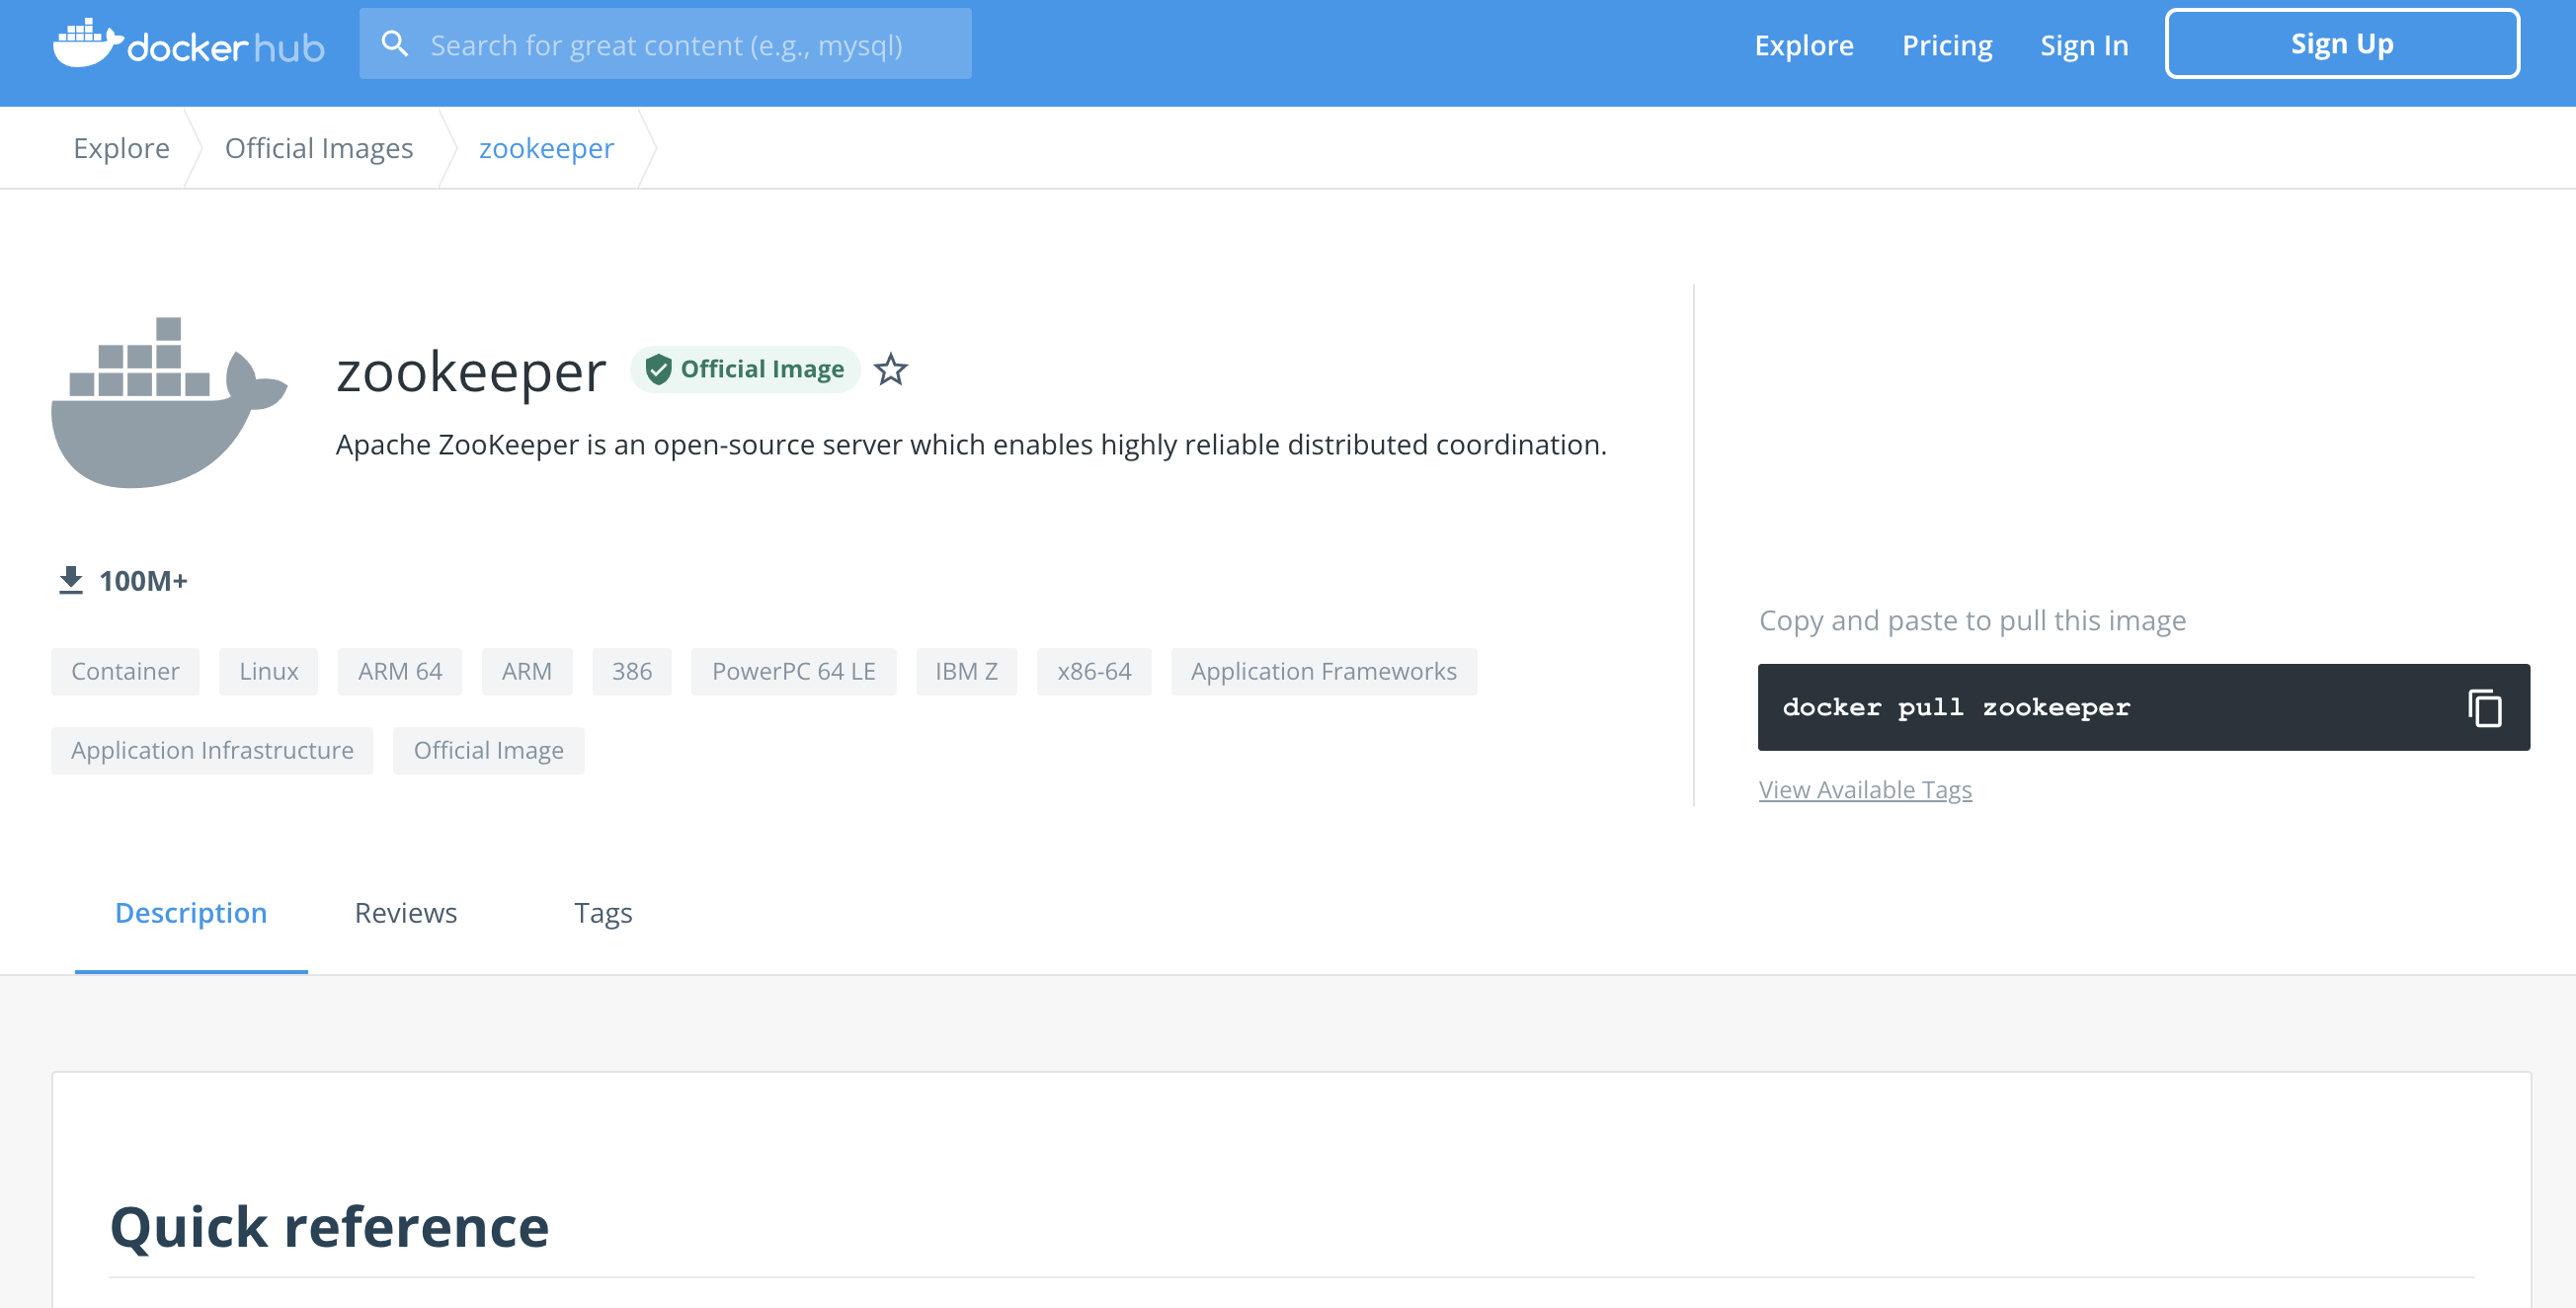Switch to the Description tab
This screenshot has height=1308, width=2576.
(191, 913)
